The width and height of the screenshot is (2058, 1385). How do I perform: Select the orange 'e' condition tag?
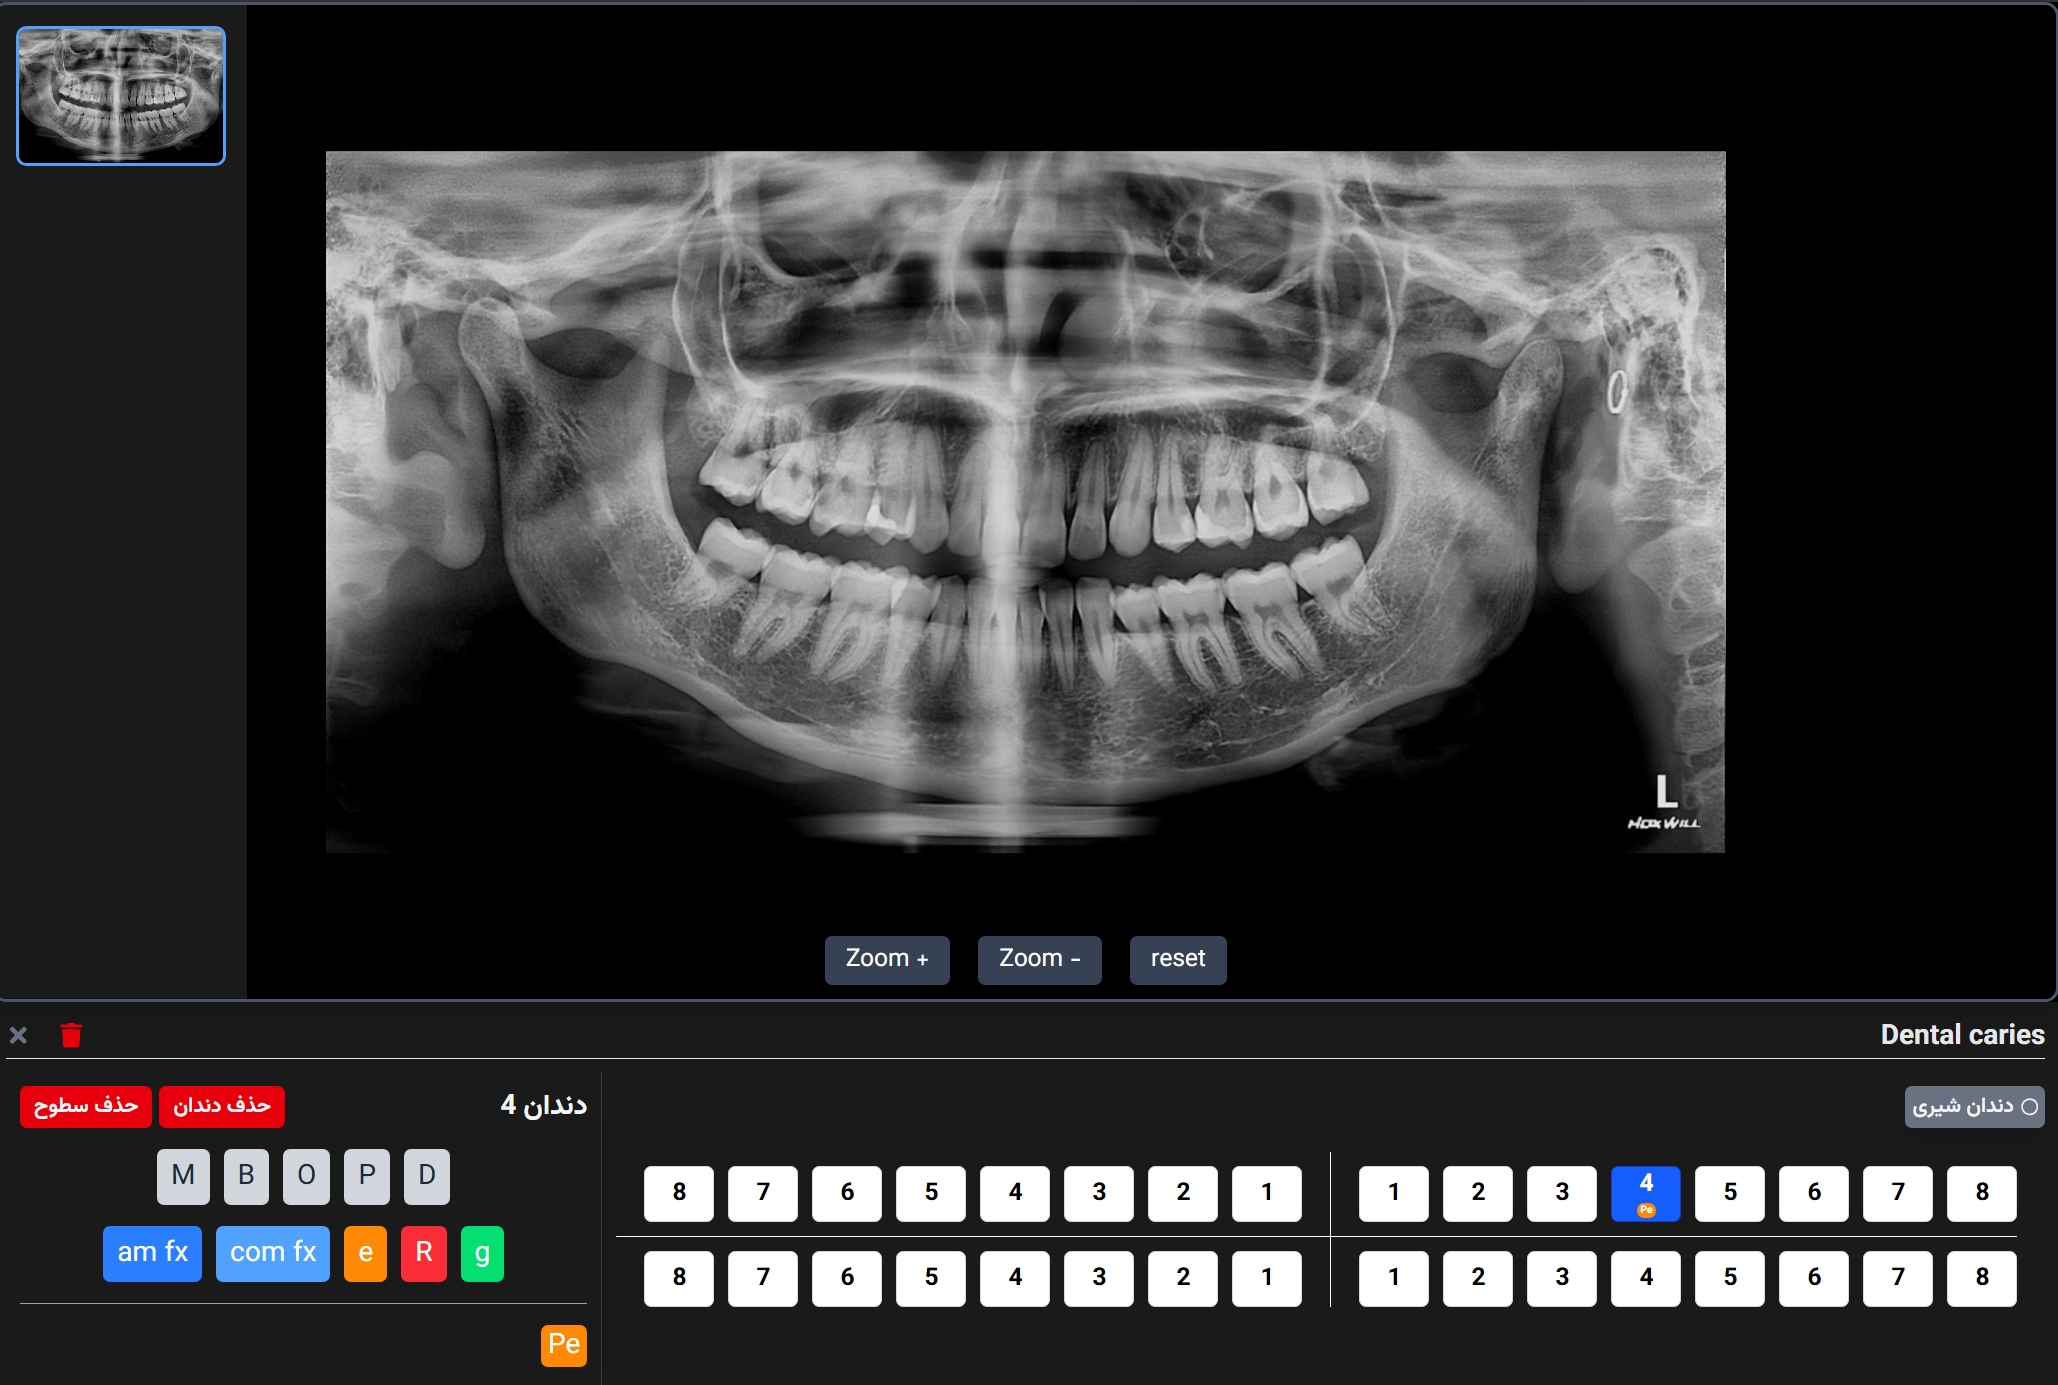tap(365, 1253)
